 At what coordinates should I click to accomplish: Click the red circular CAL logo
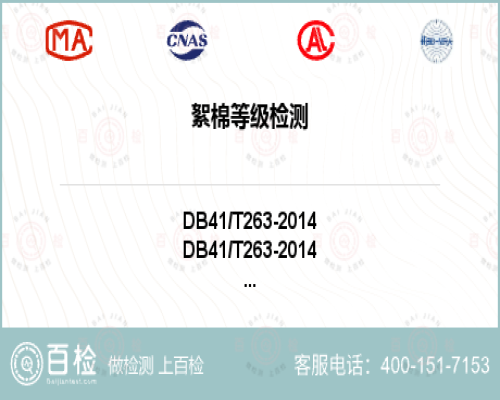316,40
